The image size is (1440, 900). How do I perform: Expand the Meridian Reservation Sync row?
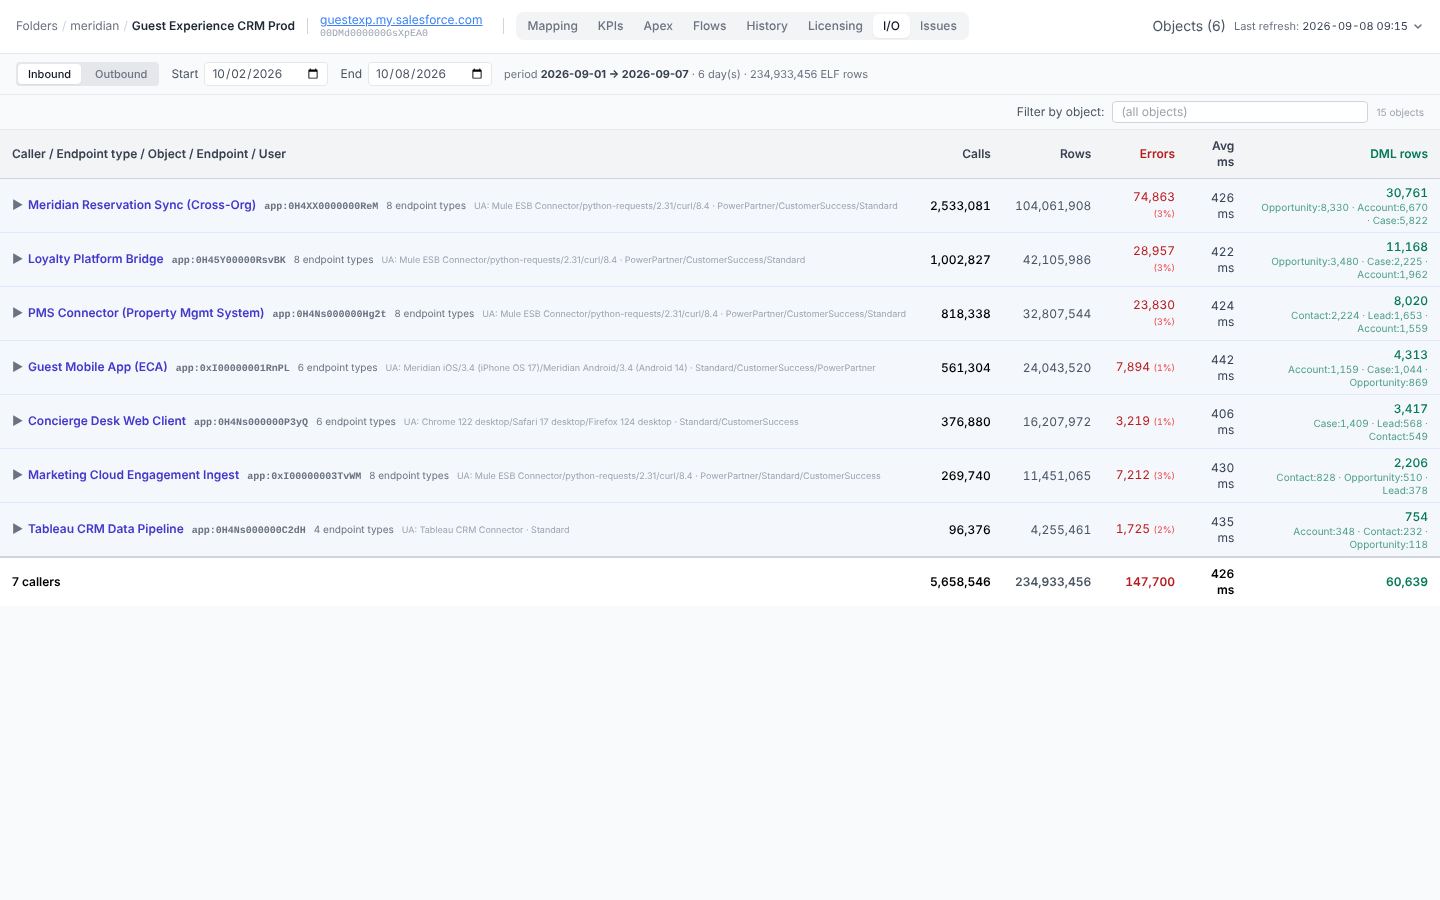[x=17, y=205]
